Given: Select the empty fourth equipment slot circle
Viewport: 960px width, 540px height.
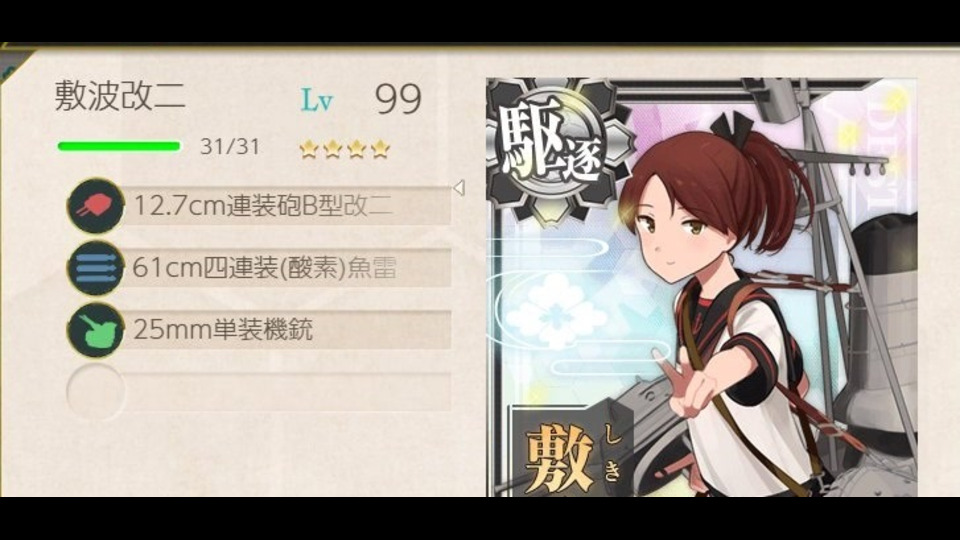Looking at the screenshot, I should tap(95, 392).
